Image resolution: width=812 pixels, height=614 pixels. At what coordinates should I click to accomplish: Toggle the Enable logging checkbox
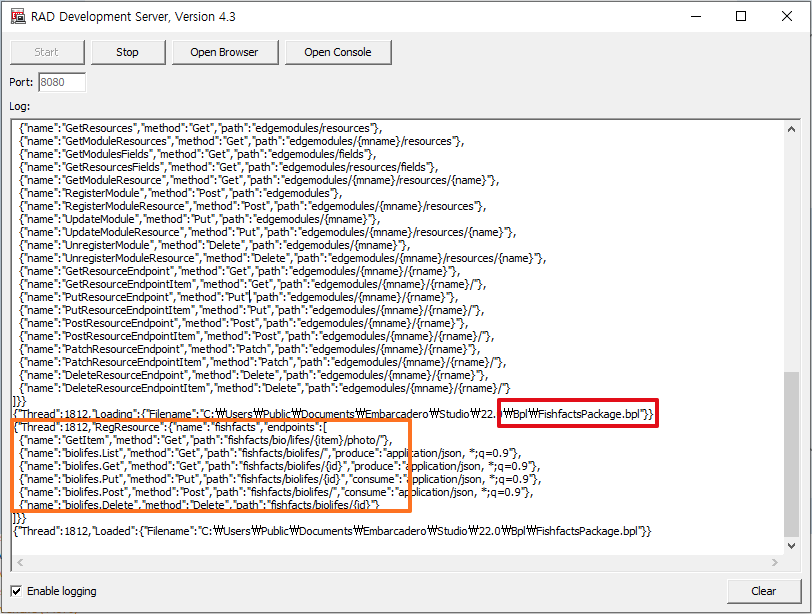(x=17, y=591)
